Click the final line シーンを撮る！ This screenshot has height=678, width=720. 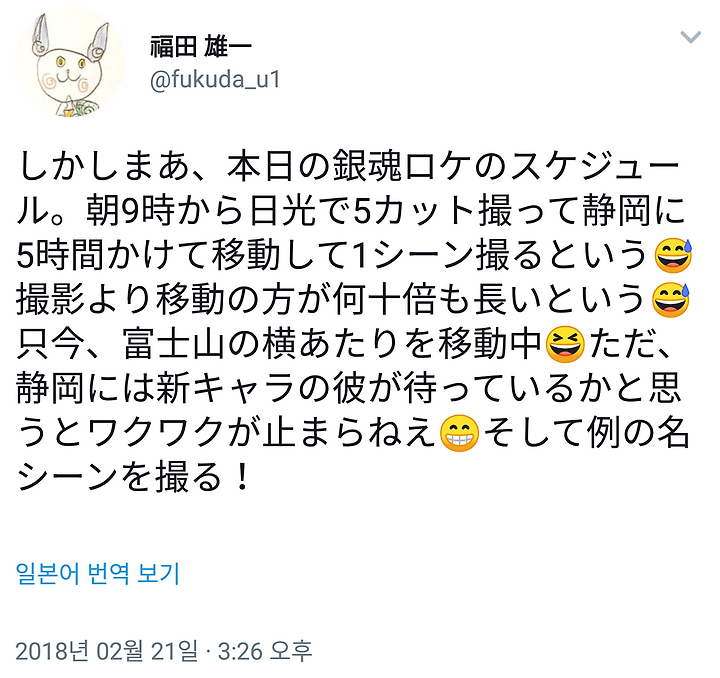pyautogui.click(x=134, y=478)
